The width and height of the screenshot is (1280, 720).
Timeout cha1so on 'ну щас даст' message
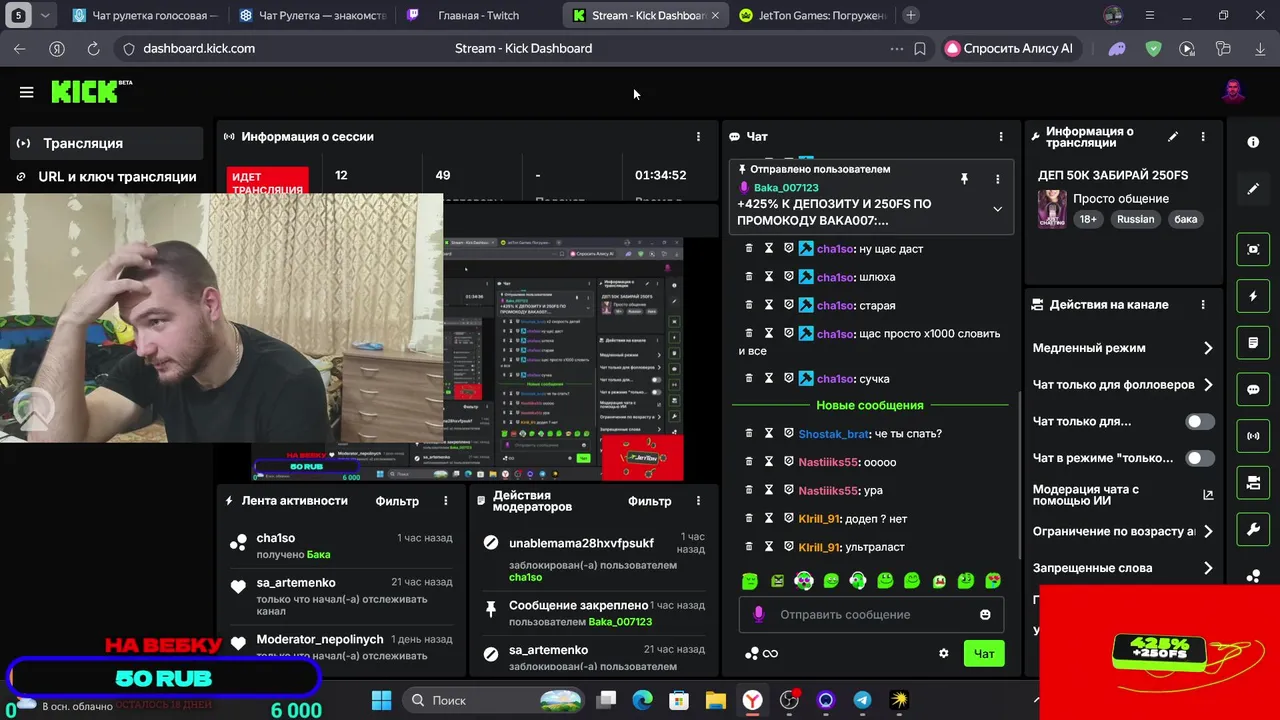[x=769, y=248]
